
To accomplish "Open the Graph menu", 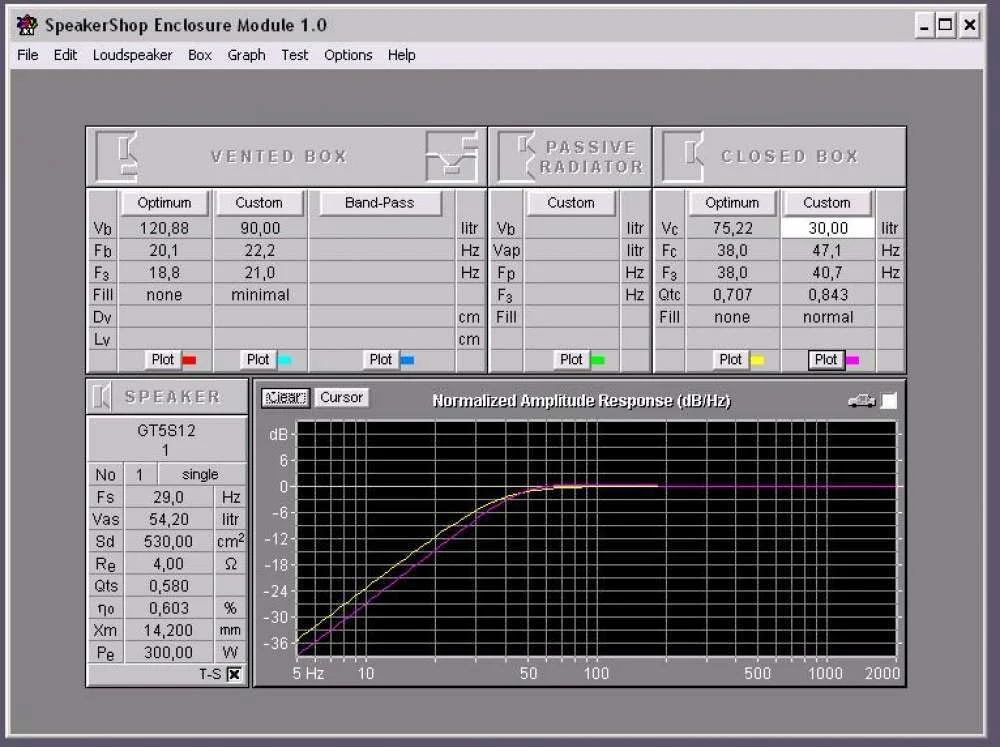I will (x=246, y=55).
